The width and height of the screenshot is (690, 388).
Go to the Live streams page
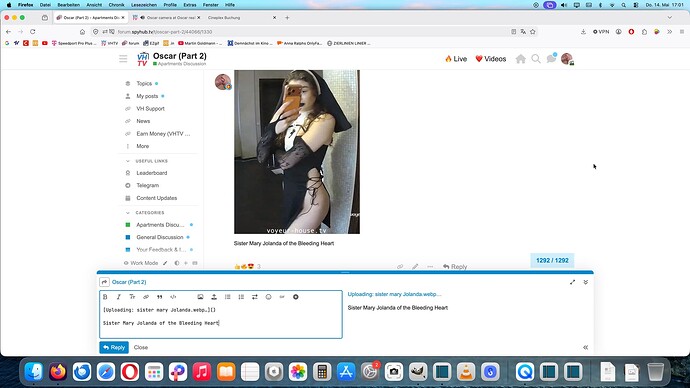[x=456, y=59]
